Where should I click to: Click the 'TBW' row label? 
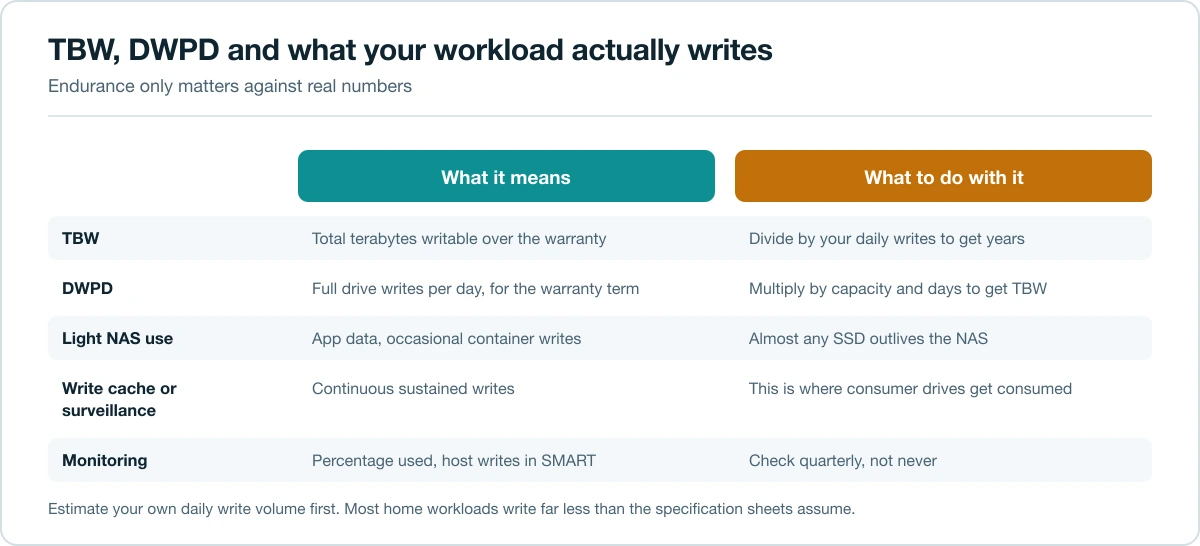click(80, 239)
